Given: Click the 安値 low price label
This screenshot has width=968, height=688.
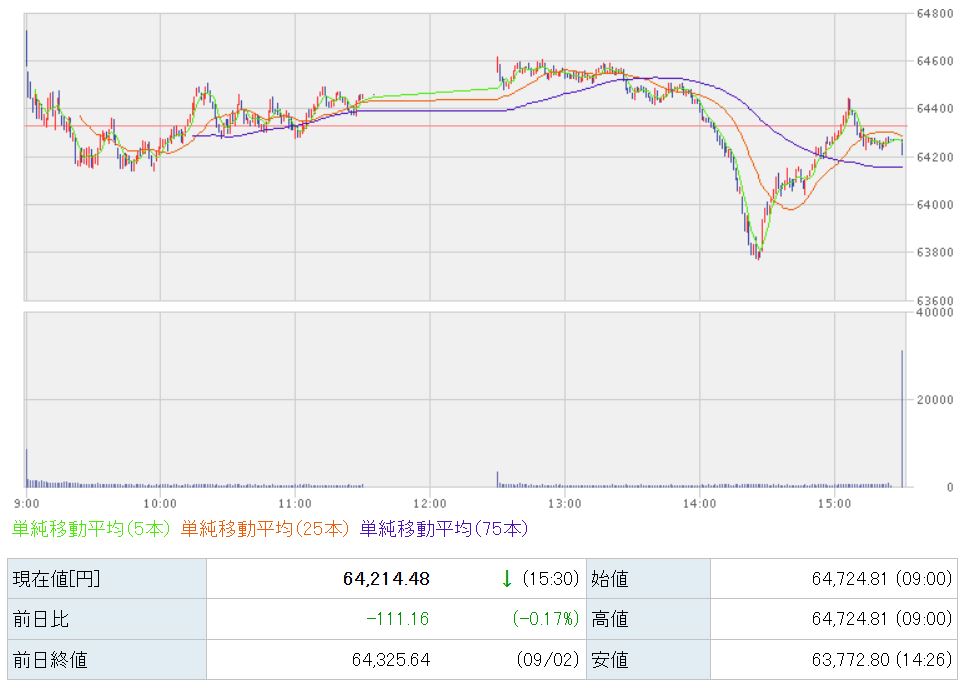Looking at the screenshot, I should click(610, 660).
